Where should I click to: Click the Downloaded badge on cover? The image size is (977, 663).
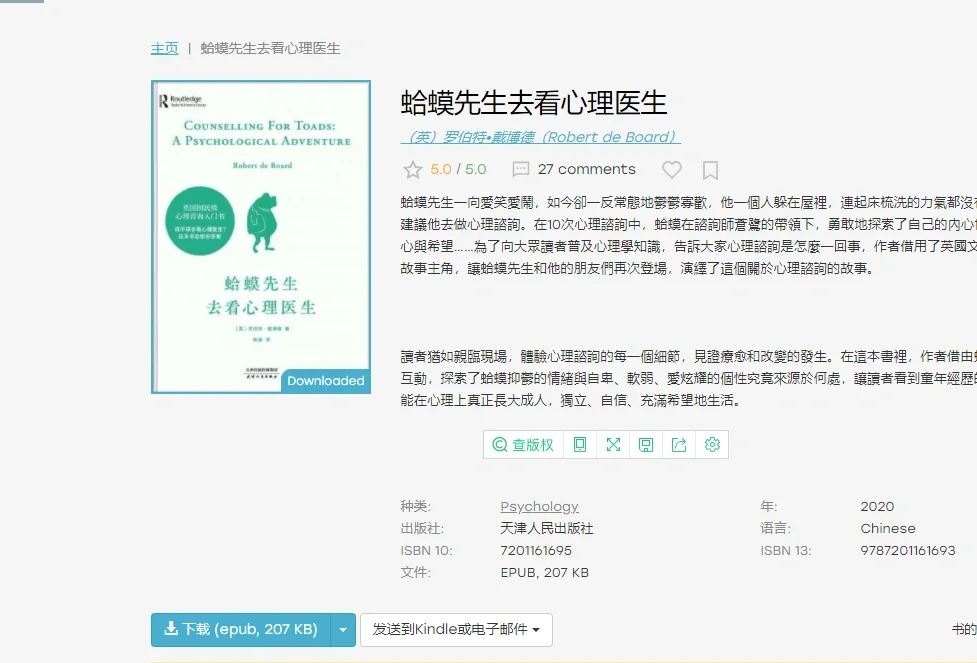(326, 381)
